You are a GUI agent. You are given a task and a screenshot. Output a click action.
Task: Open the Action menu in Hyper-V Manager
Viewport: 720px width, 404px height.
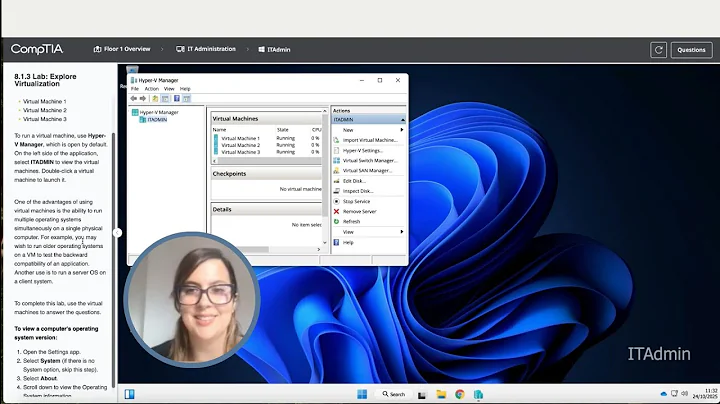click(152, 89)
